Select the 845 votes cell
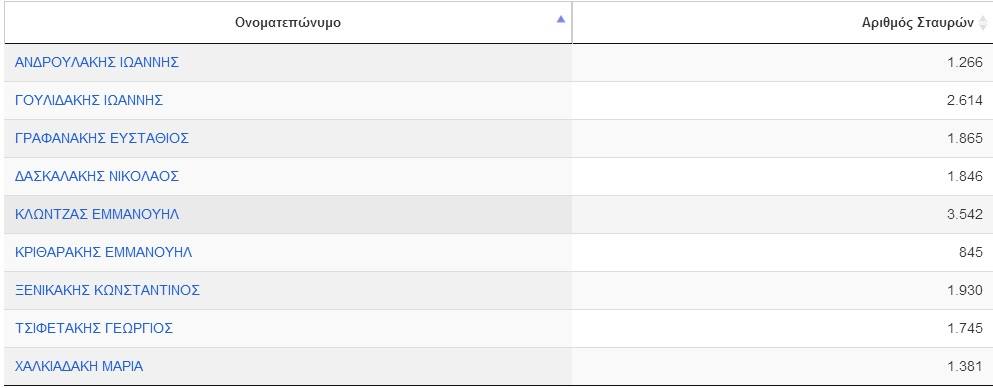Screen dimensions: 993x388 tap(782, 252)
